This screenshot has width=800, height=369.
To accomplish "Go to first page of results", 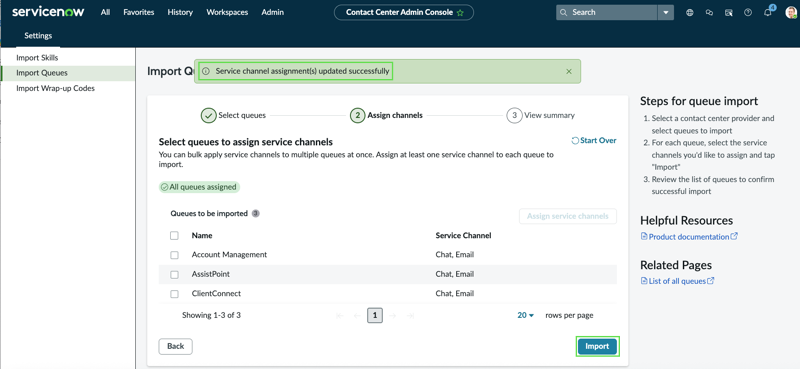I will coord(339,316).
